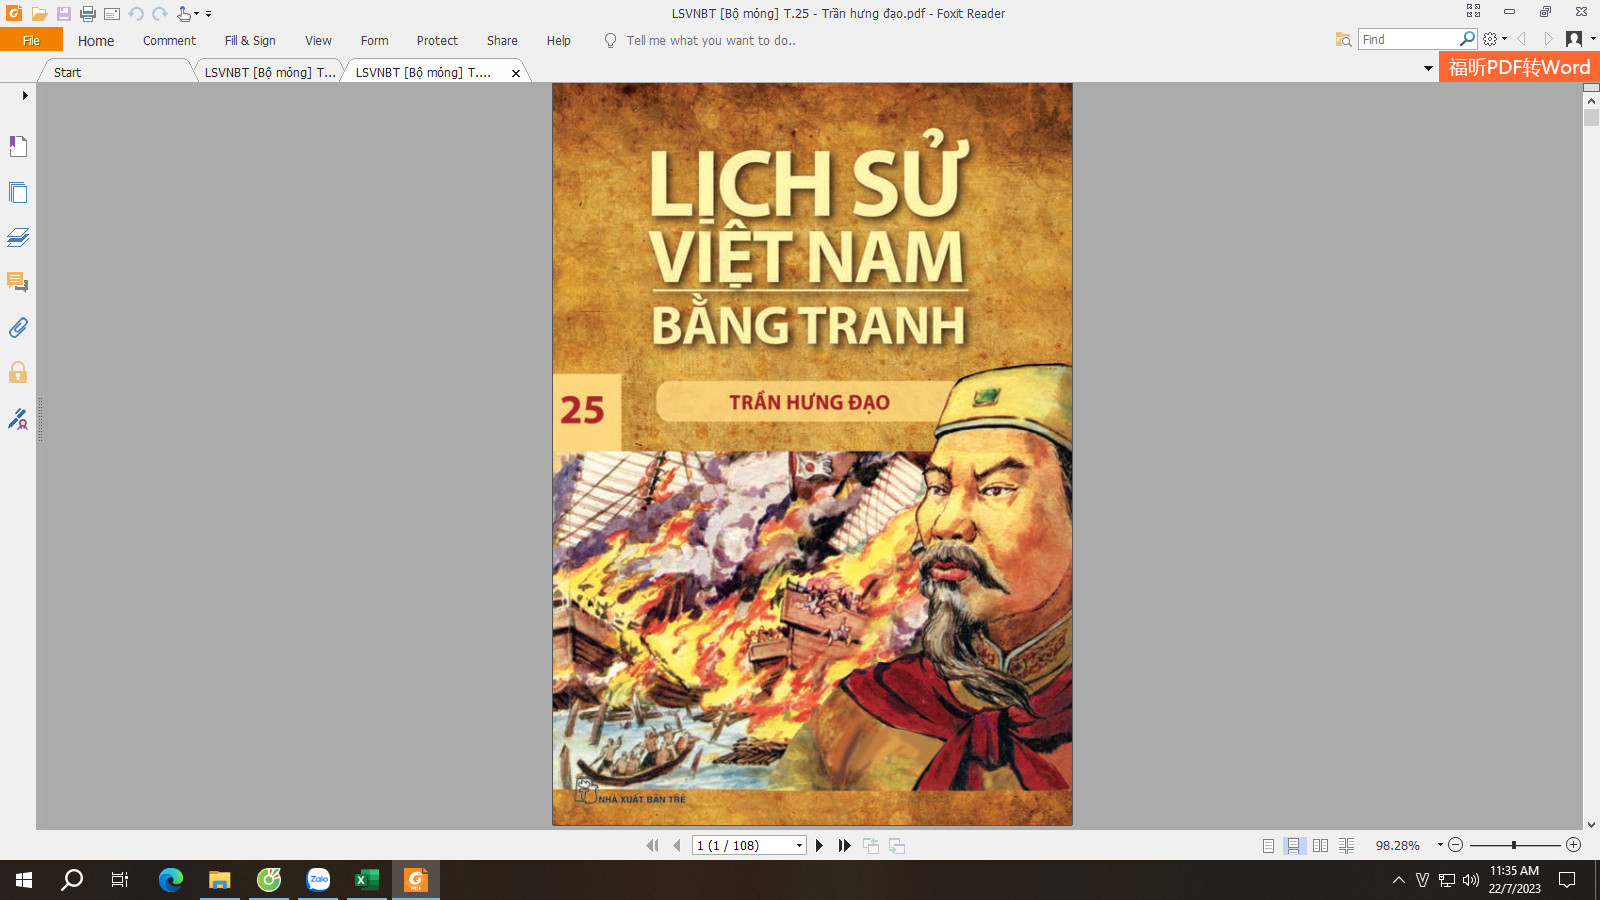Open the Share ribbon tab

pyautogui.click(x=502, y=41)
